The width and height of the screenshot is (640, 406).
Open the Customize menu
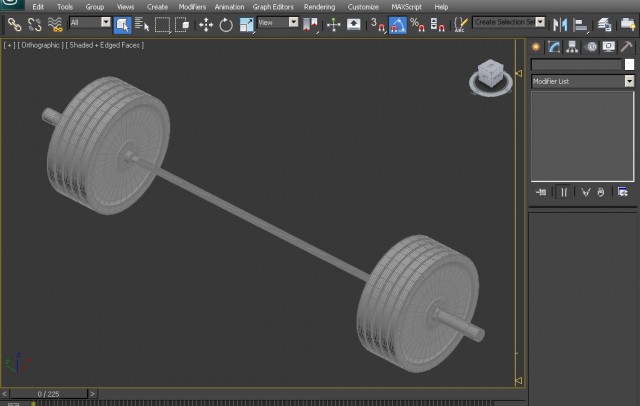pos(363,7)
